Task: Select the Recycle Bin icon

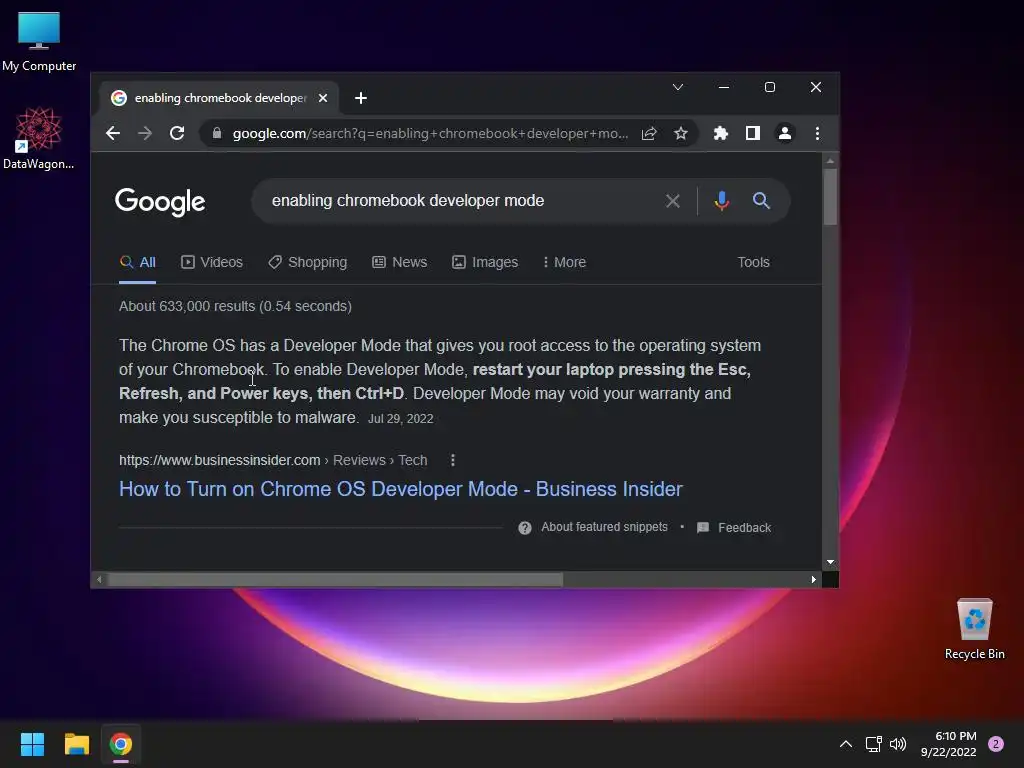Action: pyautogui.click(x=974, y=630)
